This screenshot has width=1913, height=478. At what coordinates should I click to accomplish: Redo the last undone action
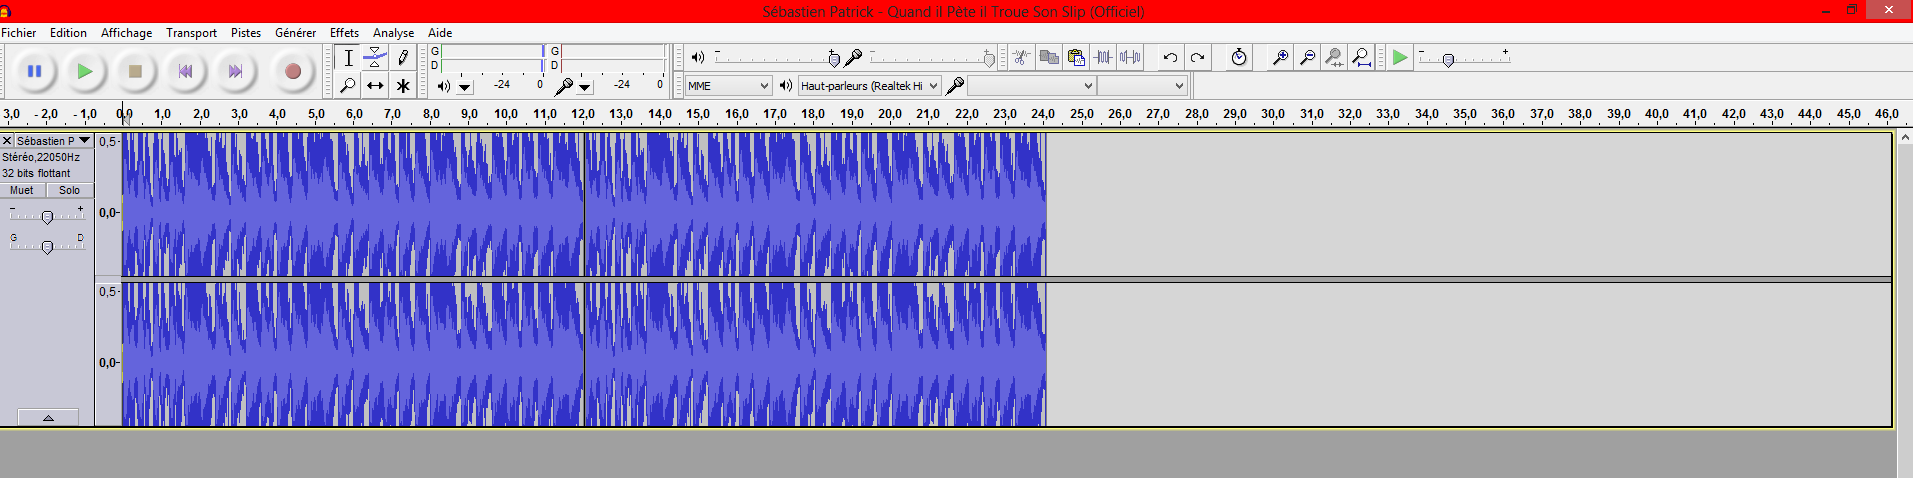1197,57
